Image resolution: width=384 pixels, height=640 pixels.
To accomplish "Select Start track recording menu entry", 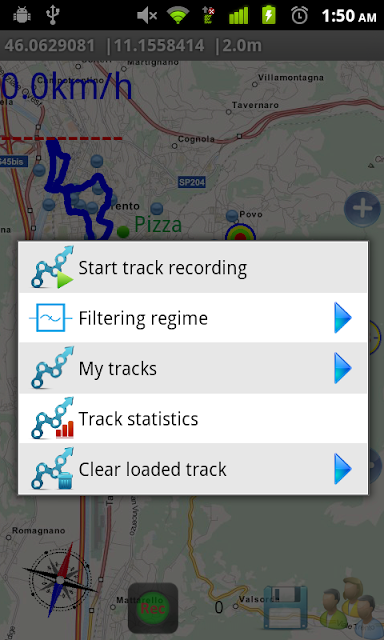I will click(193, 267).
